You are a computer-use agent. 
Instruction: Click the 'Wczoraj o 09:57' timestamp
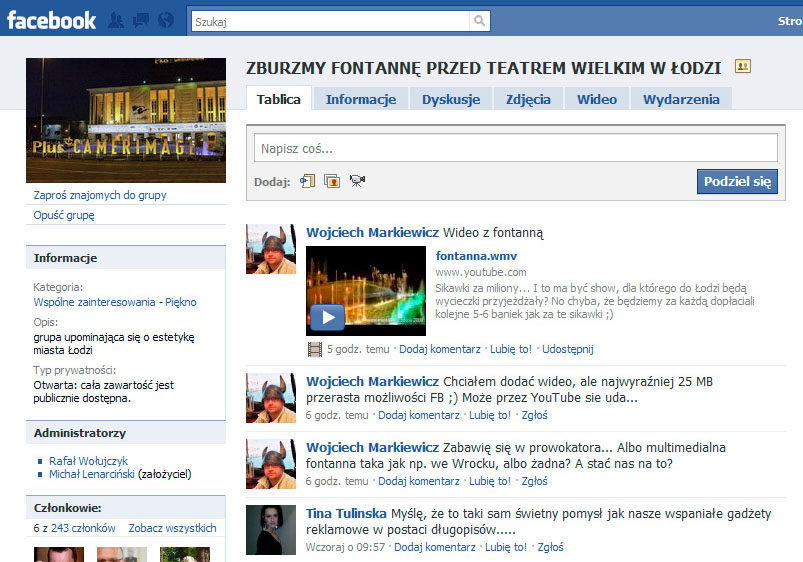point(345,547)
